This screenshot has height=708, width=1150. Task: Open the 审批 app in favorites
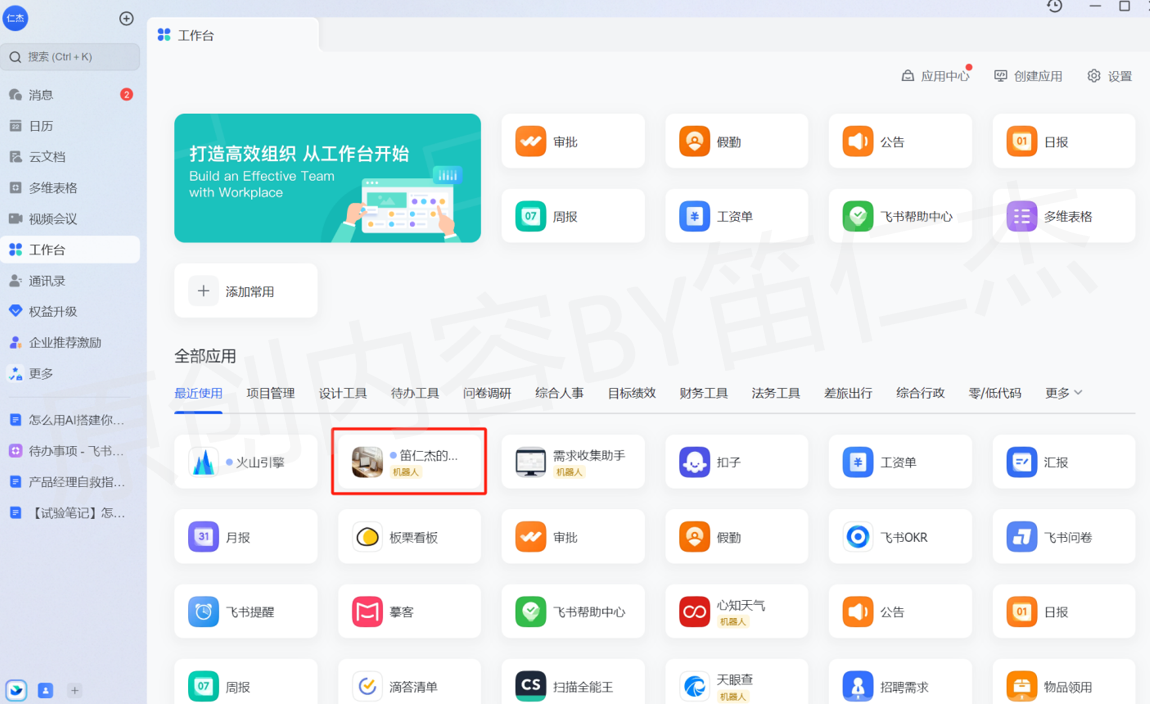573,141
